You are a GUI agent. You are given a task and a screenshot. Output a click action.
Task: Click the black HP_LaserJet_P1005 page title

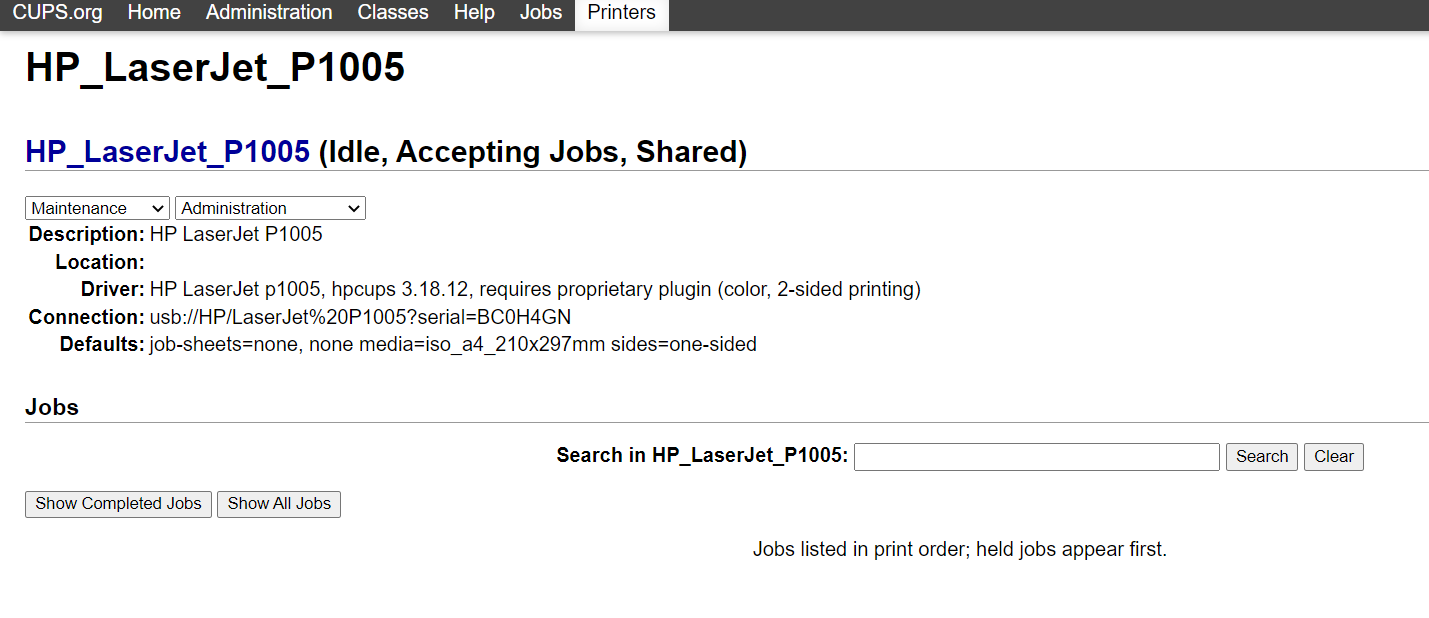[x=215, y=68]
